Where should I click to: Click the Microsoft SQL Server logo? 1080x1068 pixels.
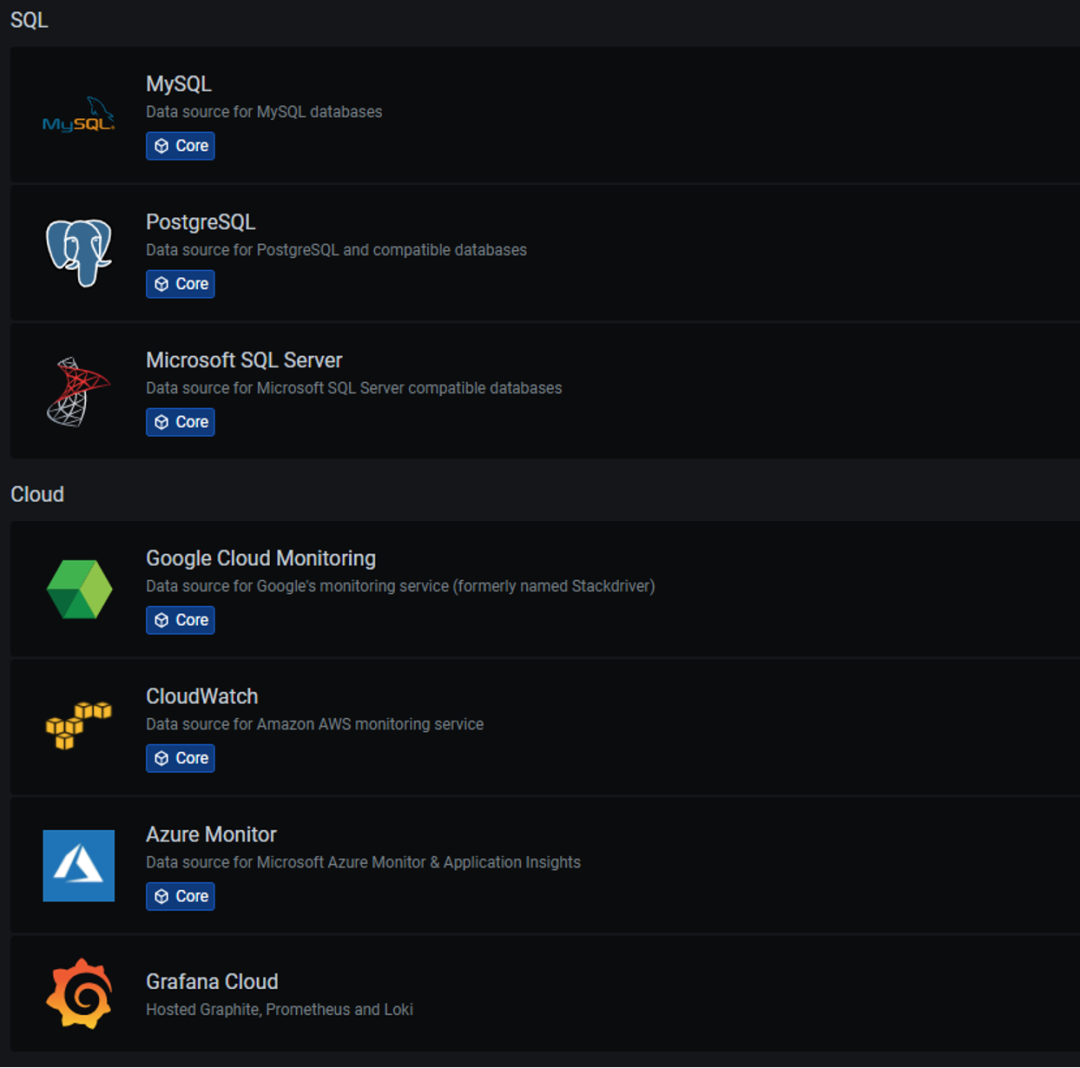79,391
